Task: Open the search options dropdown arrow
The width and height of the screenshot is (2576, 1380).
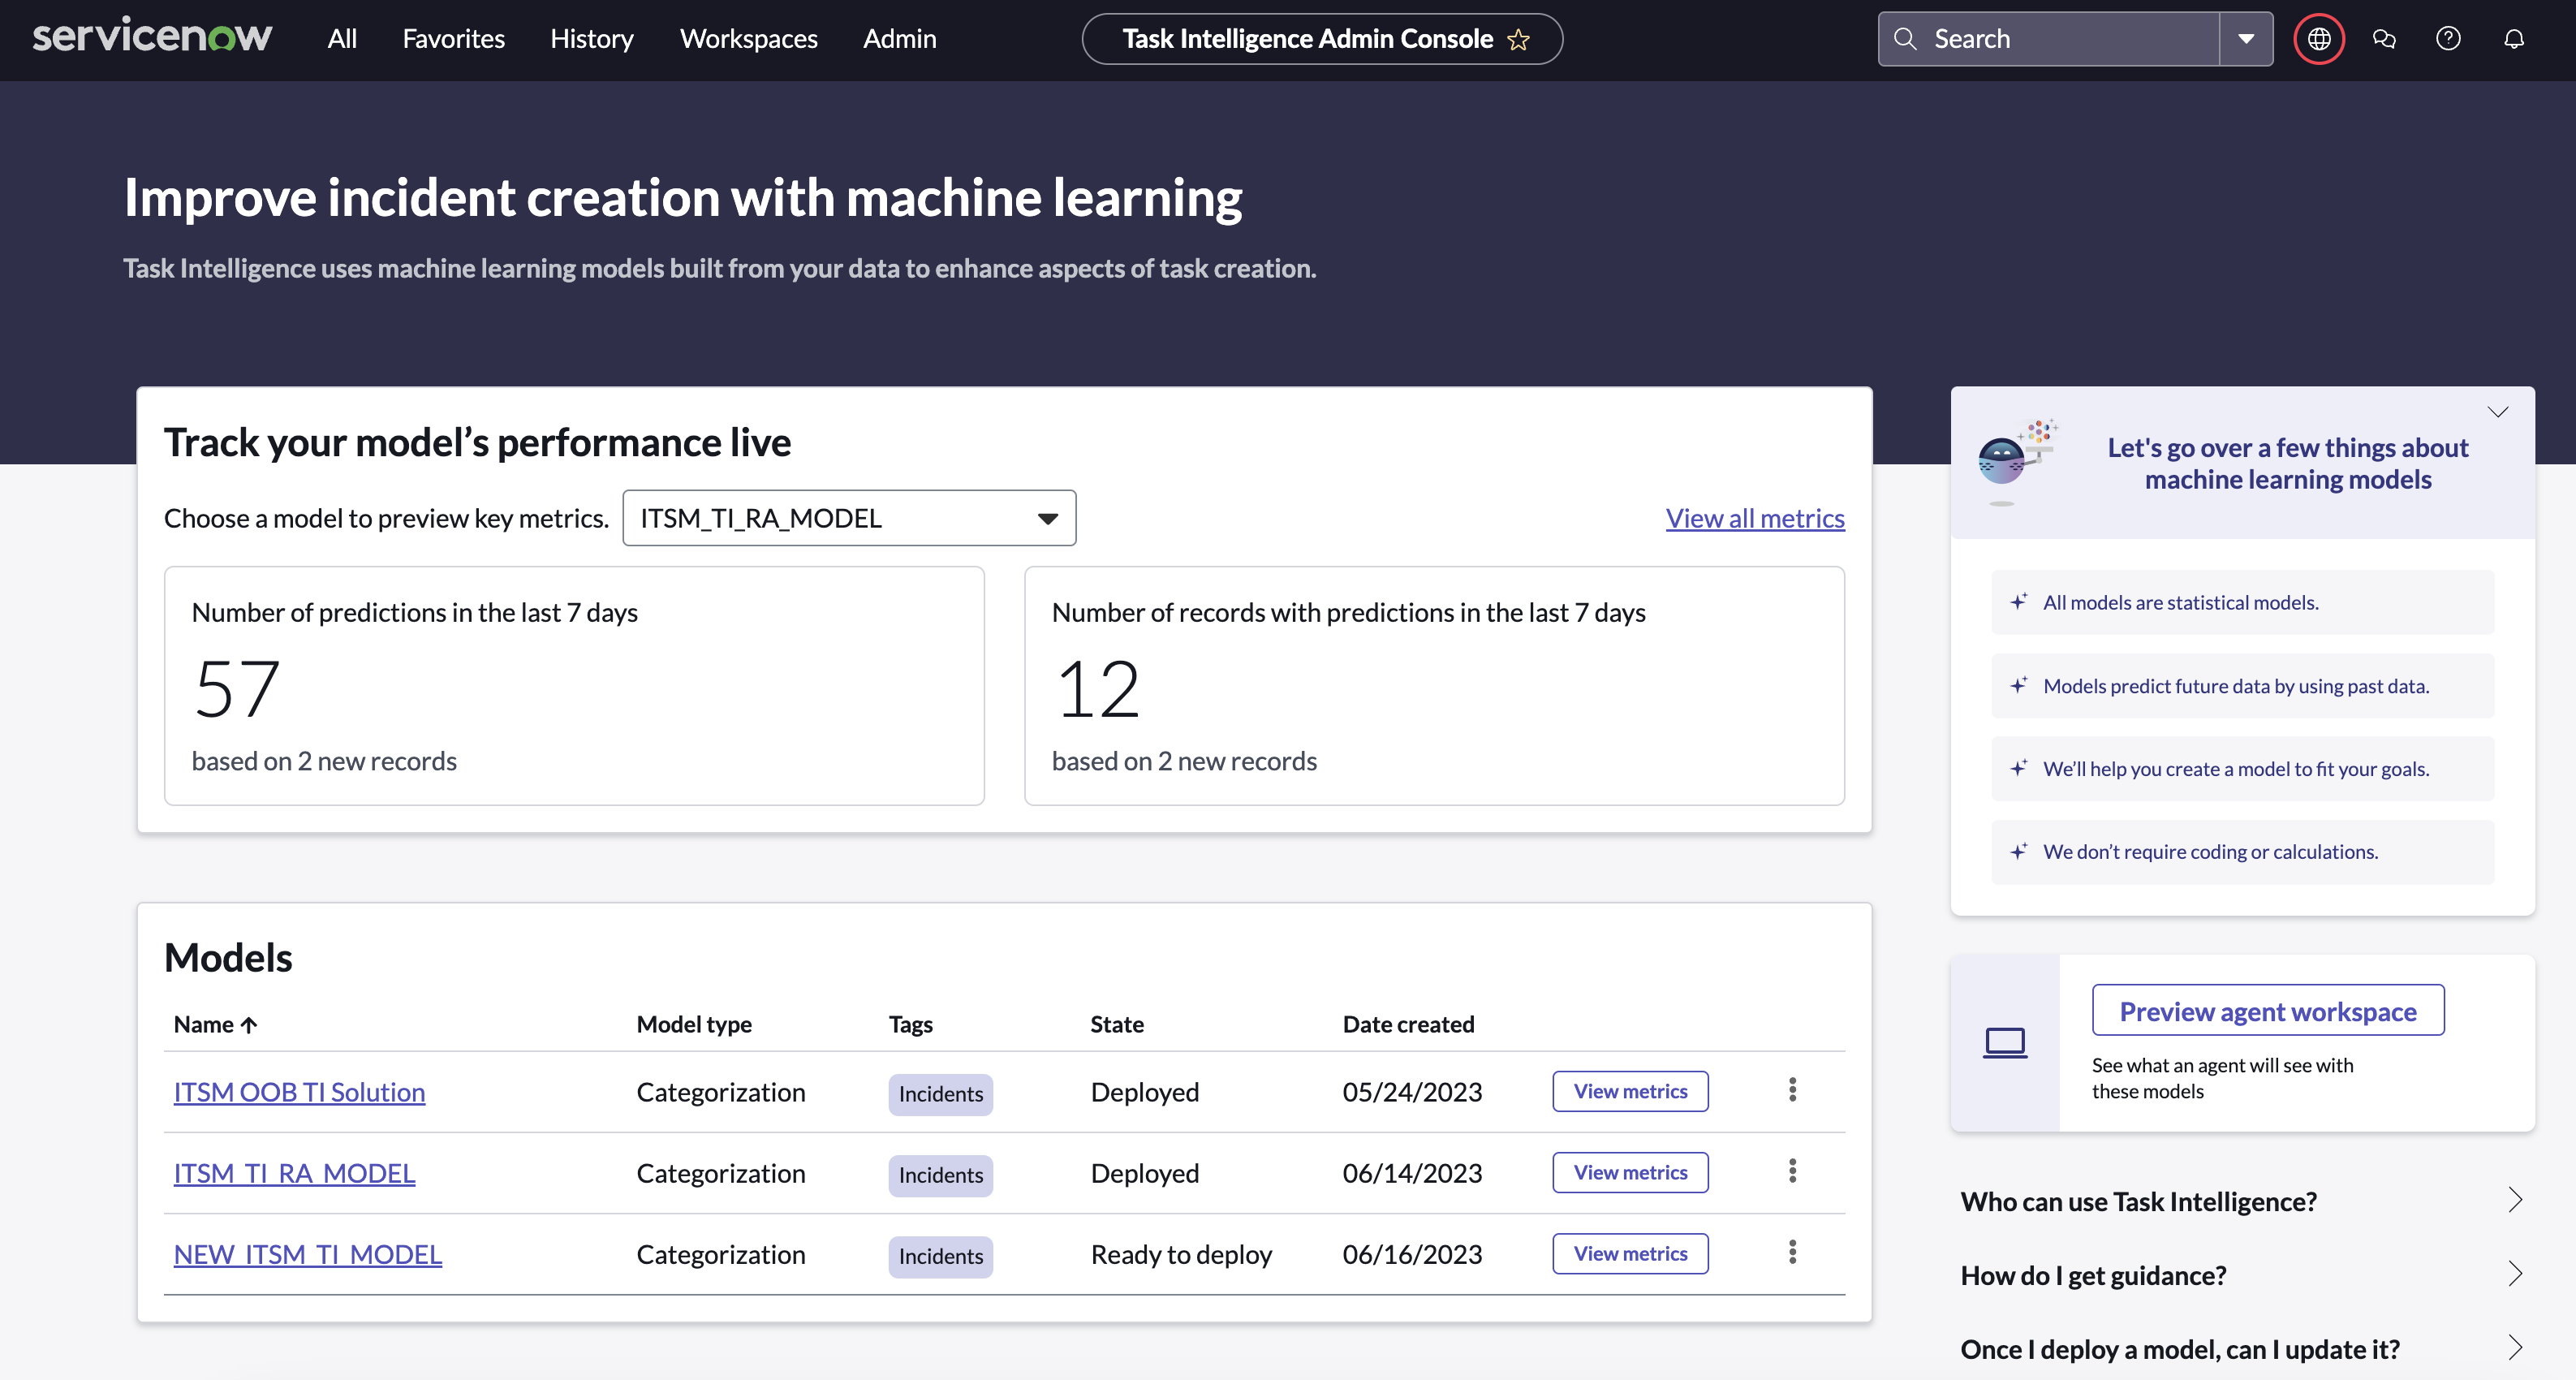Action: [2246, 39]
